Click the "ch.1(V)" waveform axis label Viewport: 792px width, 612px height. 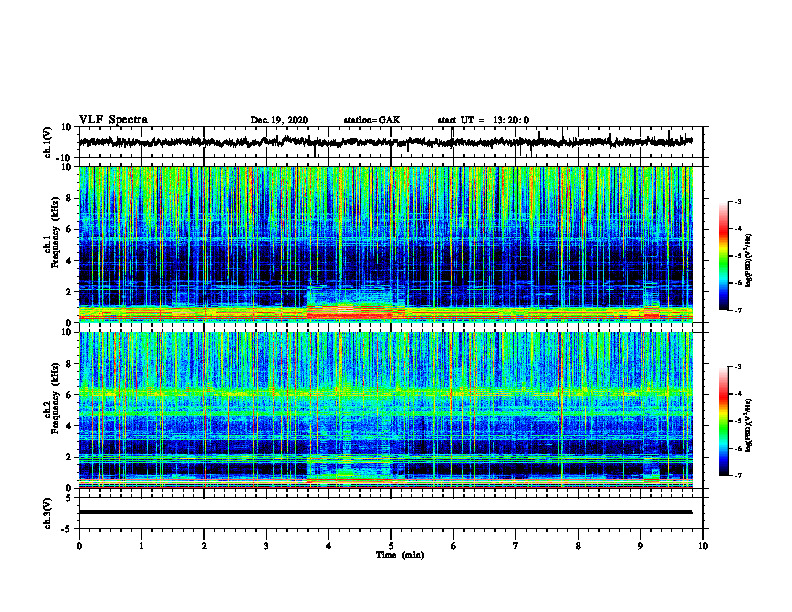tap(48, 142)
